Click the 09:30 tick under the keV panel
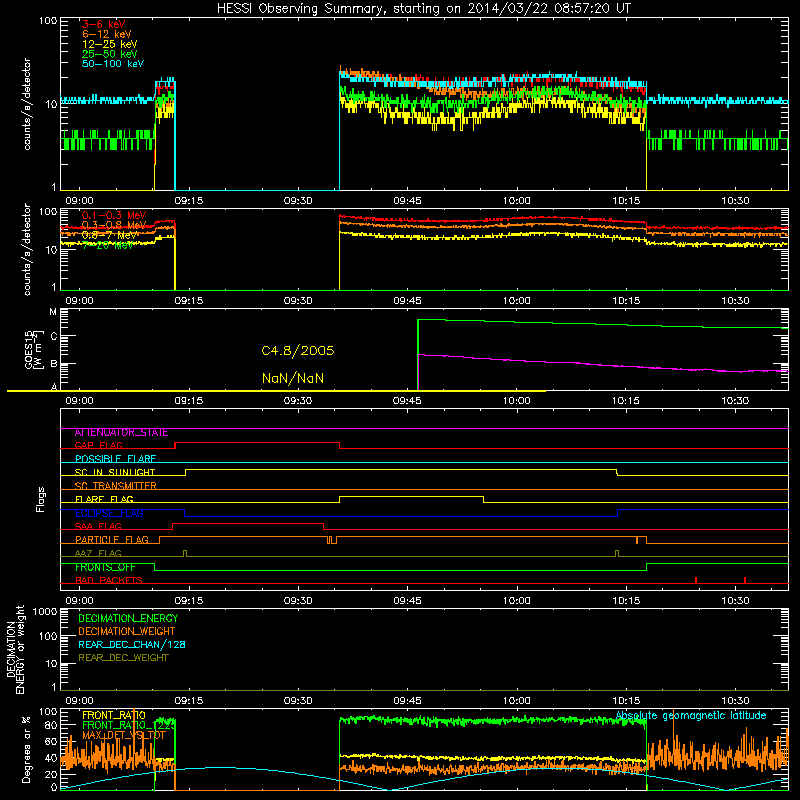Viewport: 800px width, 800px height. (x=298, y=201)
